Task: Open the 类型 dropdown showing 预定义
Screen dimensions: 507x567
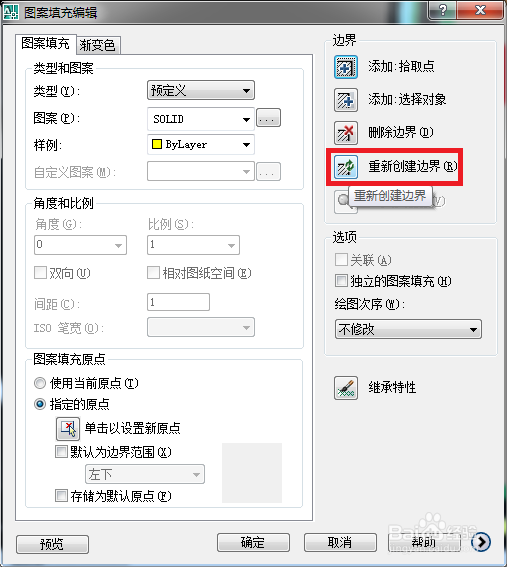Action: tap(201, 90)
